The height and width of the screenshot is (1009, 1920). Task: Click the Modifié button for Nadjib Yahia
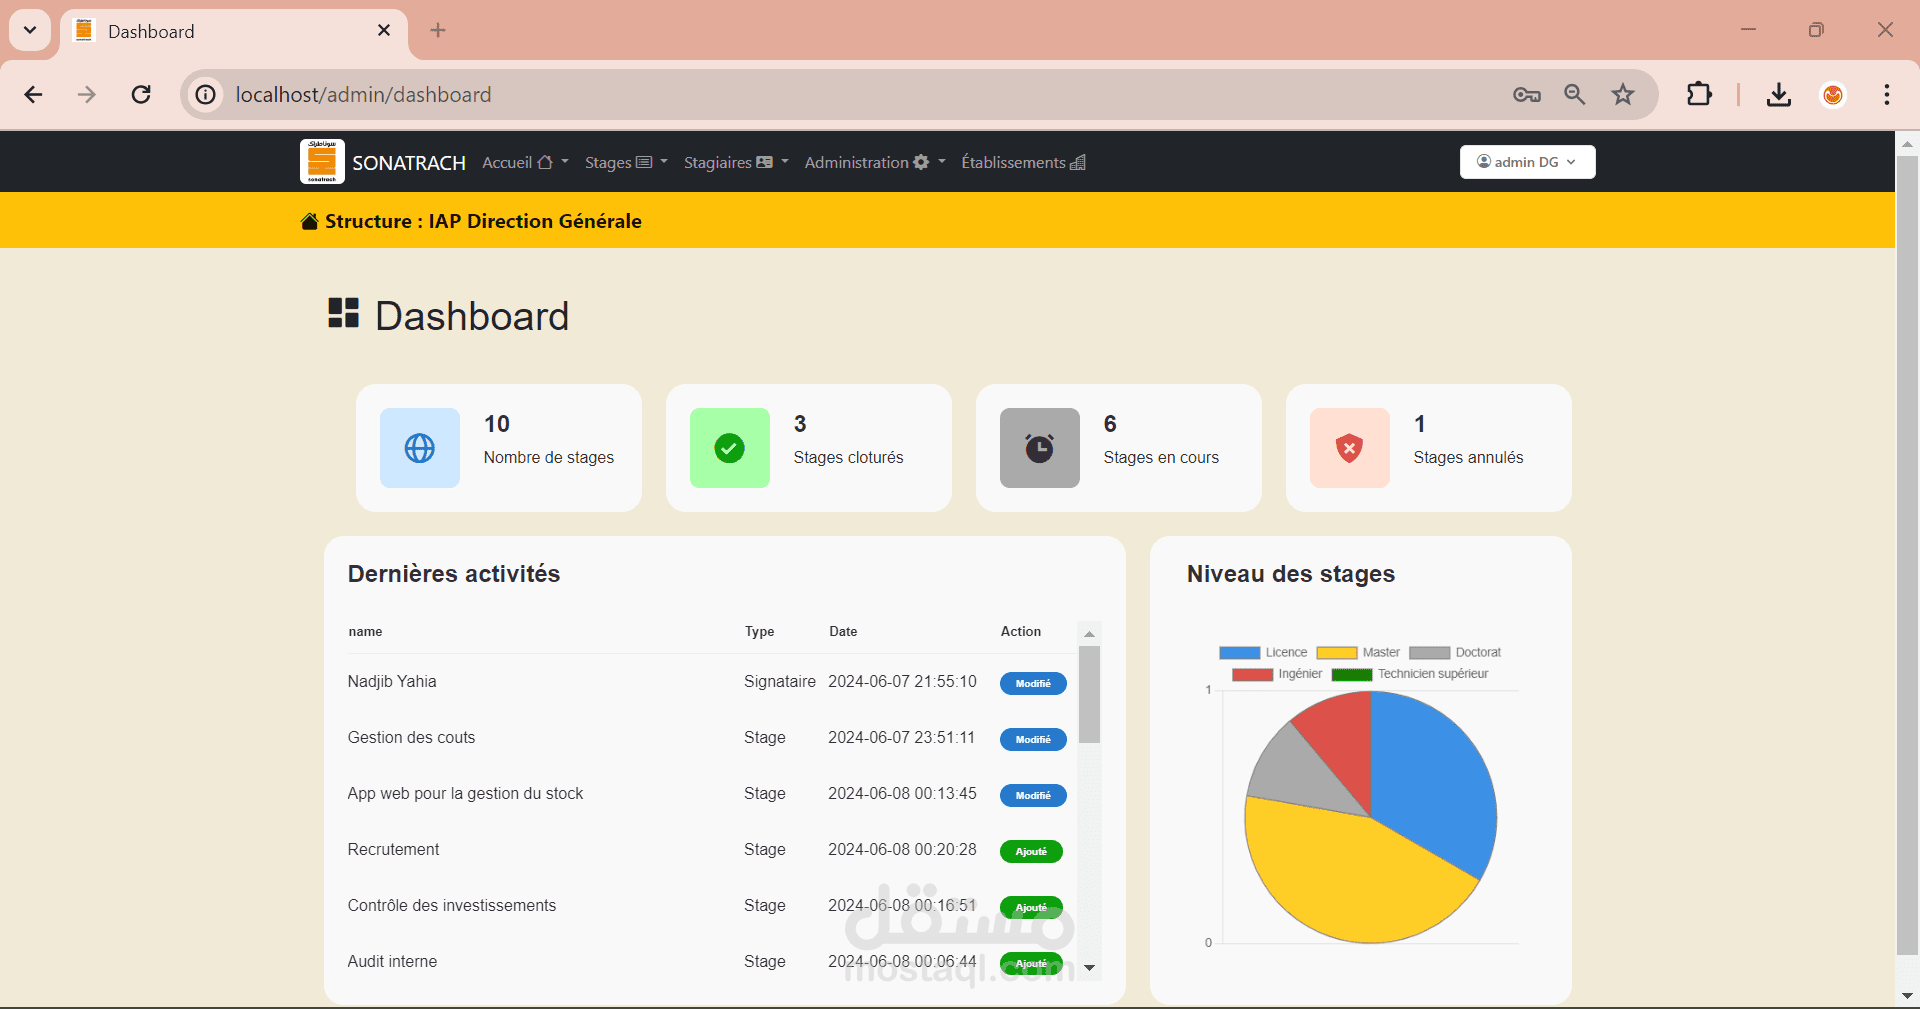pos(1032,684)
